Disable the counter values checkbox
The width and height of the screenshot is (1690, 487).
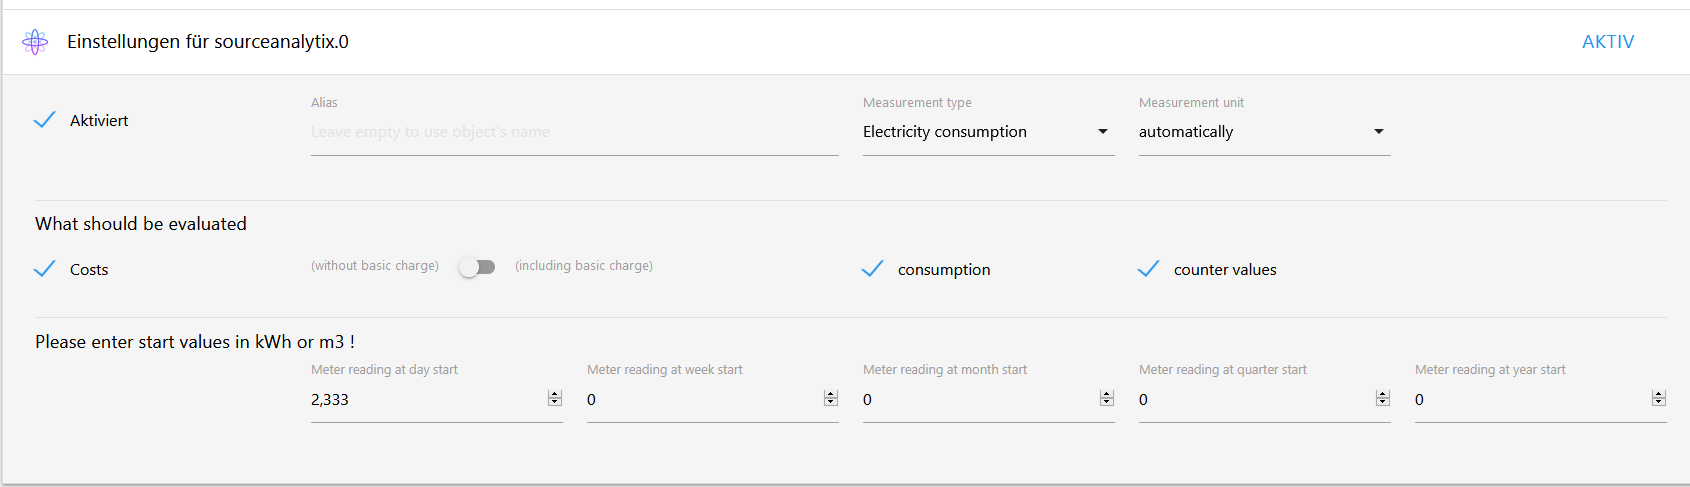[1149, 269]
